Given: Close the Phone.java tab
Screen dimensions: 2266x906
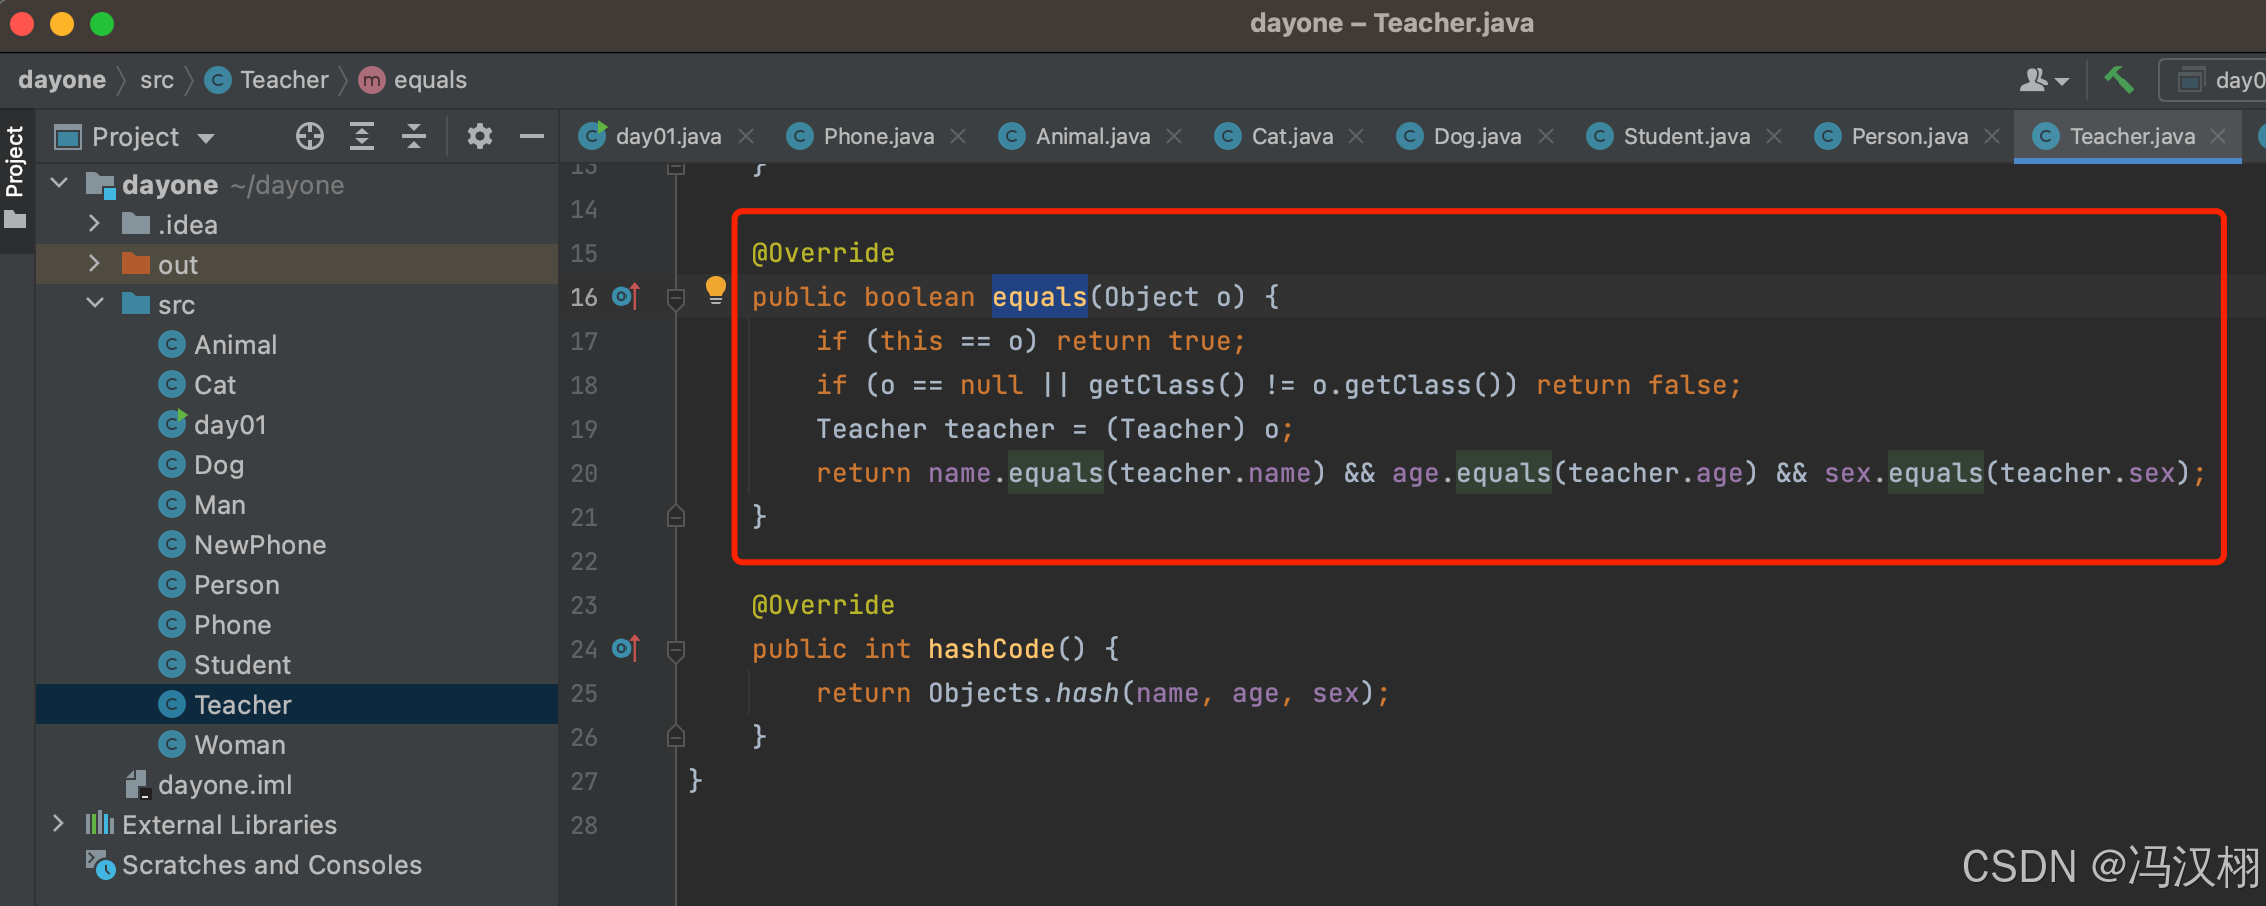Looking at the screenshot, I should (x=958, y=136).
